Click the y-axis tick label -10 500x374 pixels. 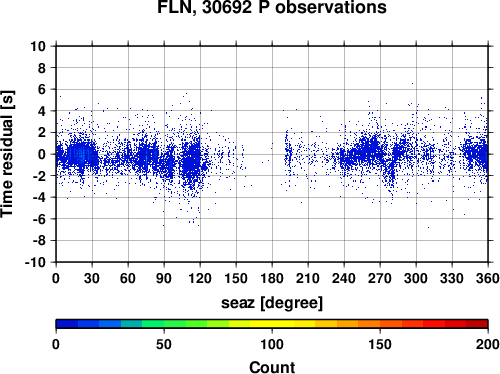coord(35,262)
